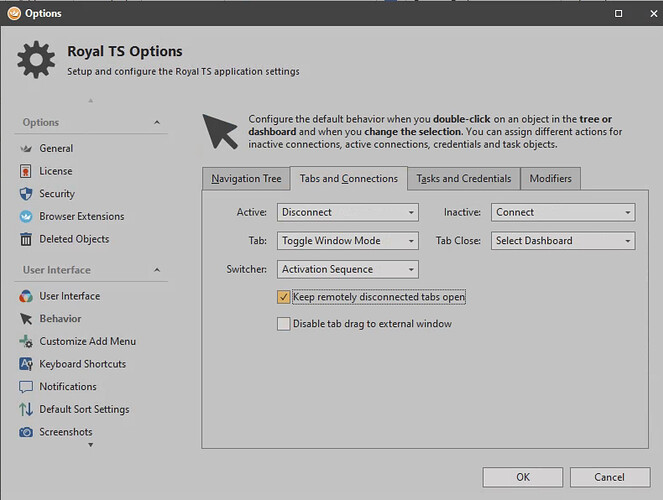Enable Disable tab drag to external window
The image size is (663, 500).
(x=284, y=324)
